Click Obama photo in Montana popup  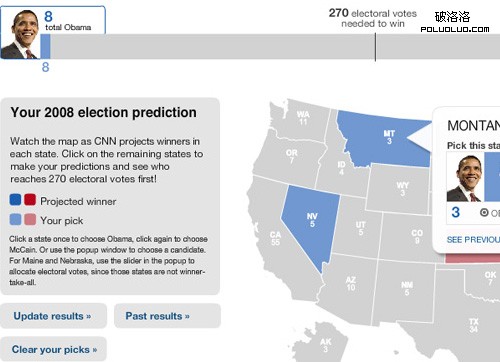466,177
